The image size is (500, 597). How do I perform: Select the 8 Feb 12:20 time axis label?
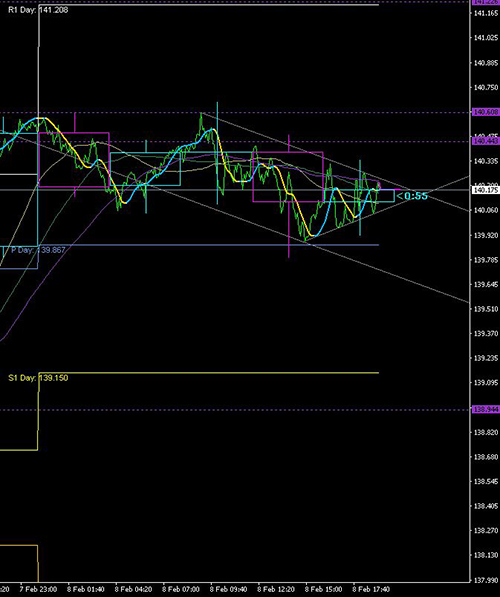click(x=276, y=589)
